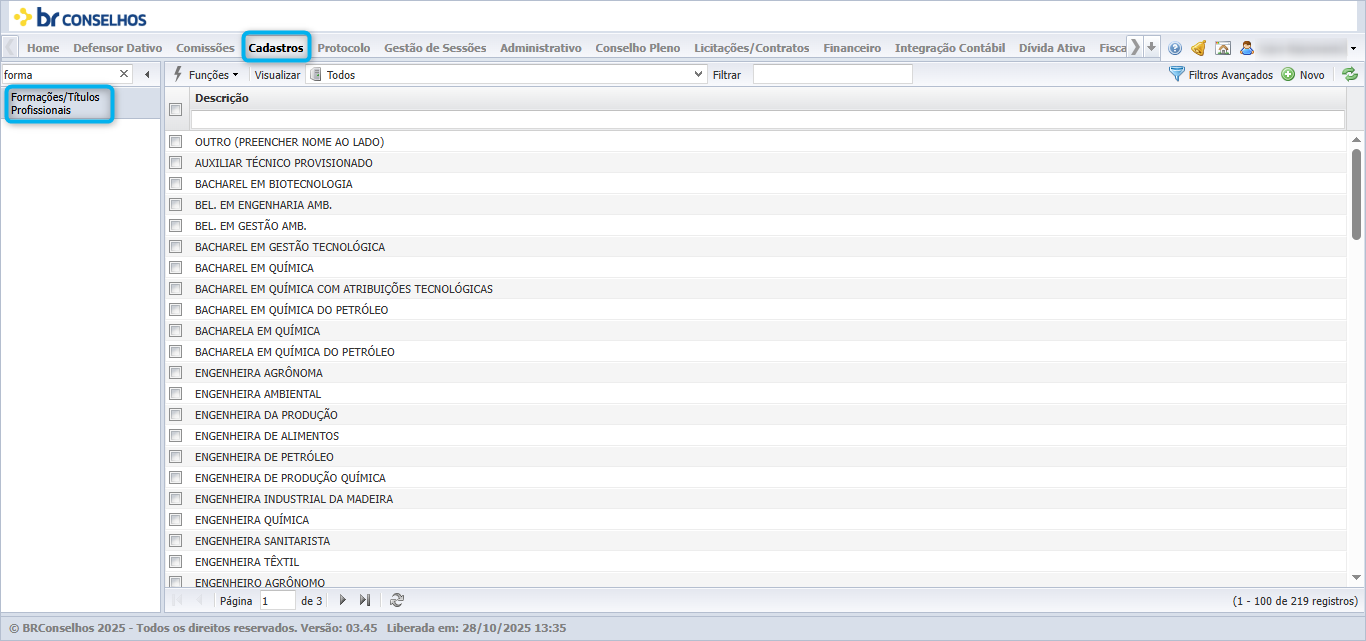
Task: Open the Visualizar Todos dropdown
Action: [506, 74]
